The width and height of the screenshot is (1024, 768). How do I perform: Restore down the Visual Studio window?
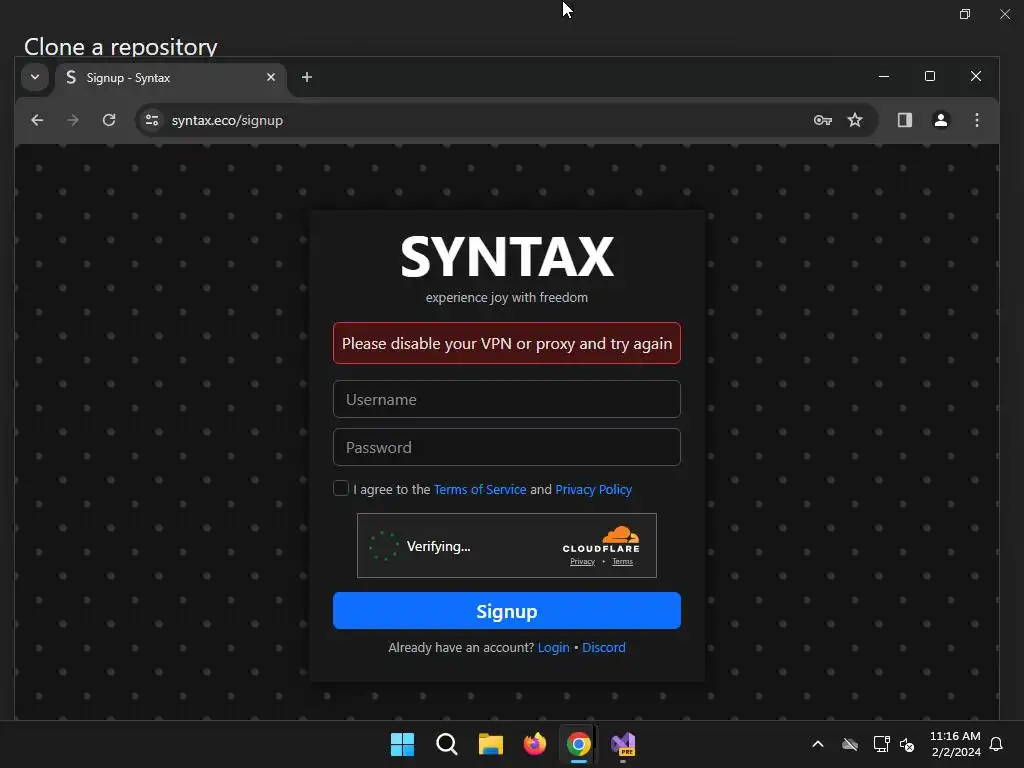(965, 14)
